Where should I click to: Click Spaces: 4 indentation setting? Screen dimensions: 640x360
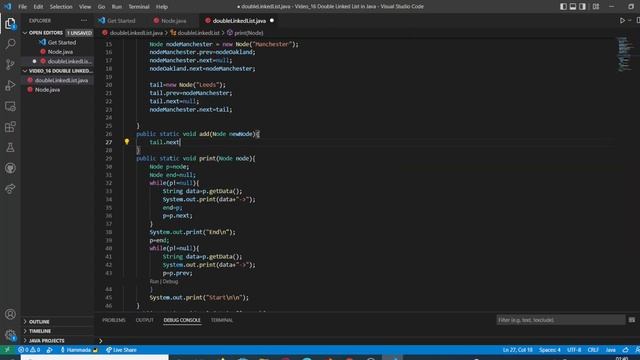[549, 350]
